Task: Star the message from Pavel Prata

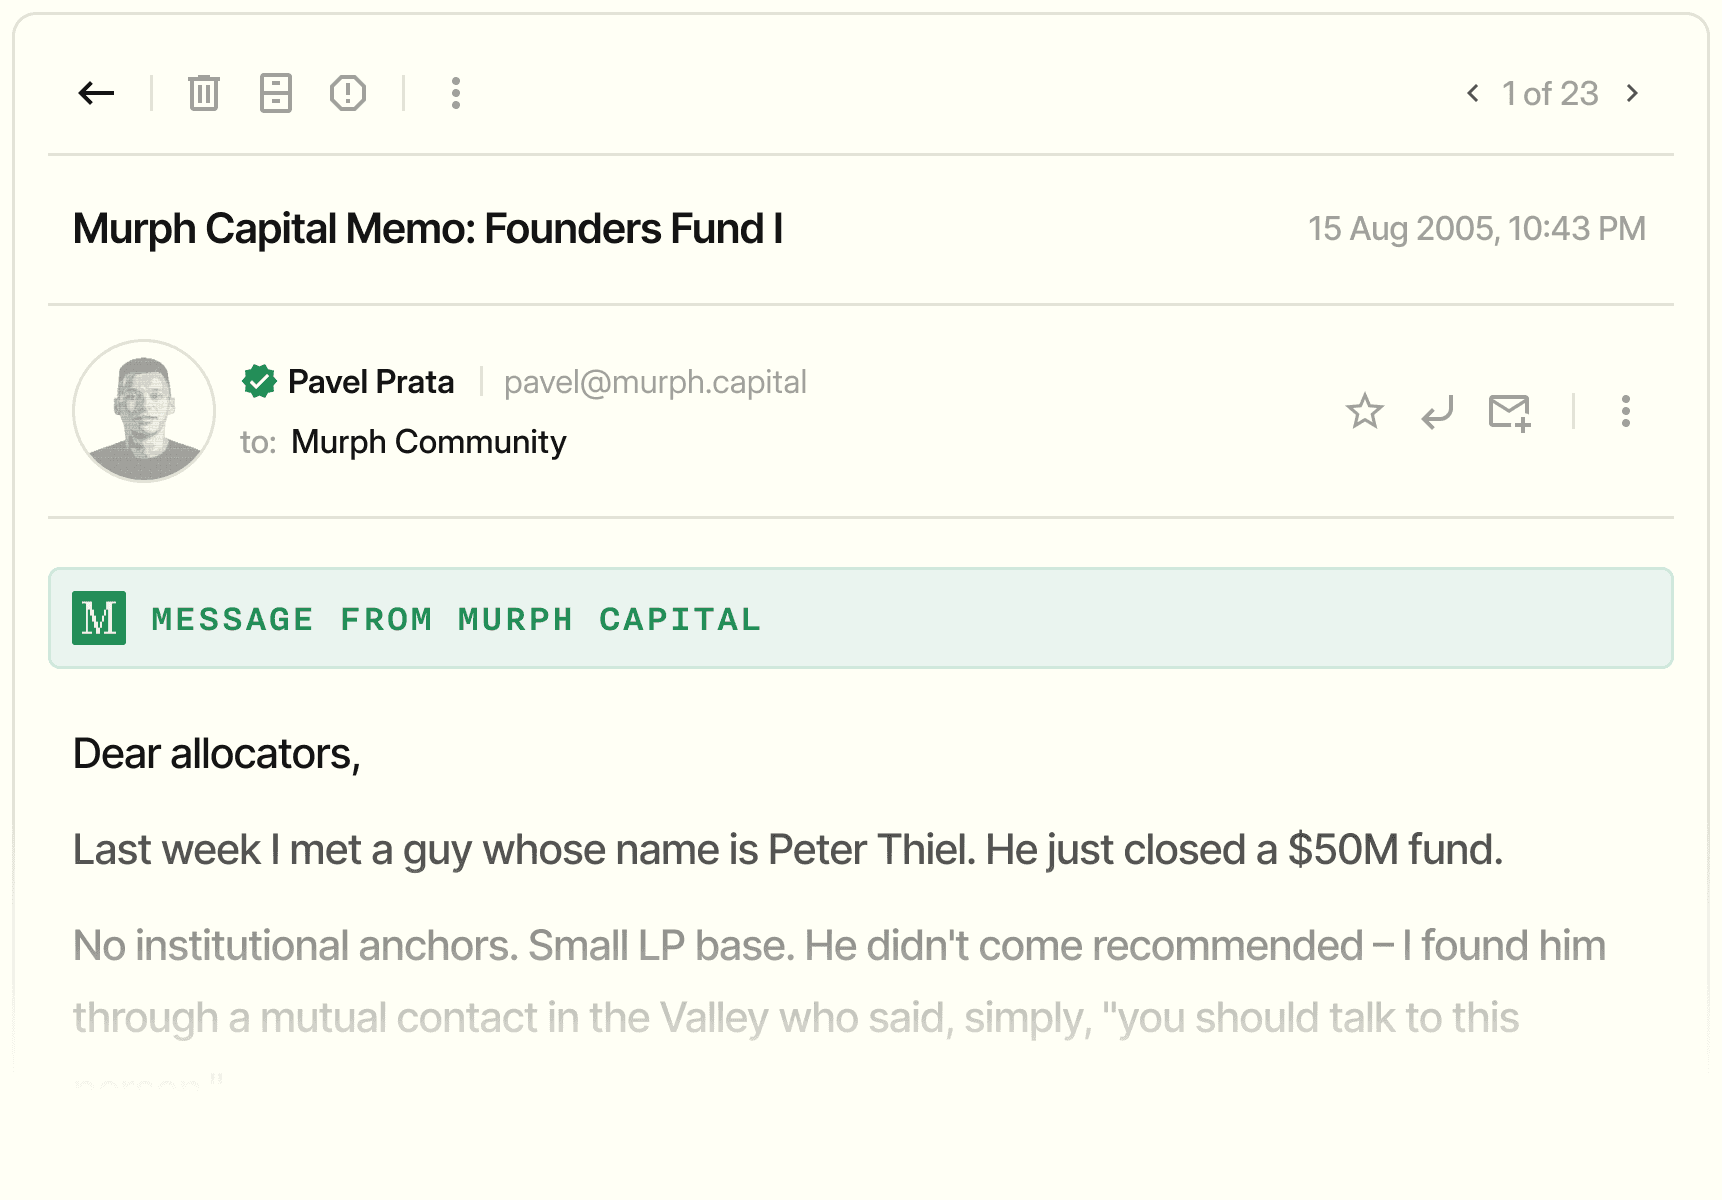Action: pos(1364,411)
